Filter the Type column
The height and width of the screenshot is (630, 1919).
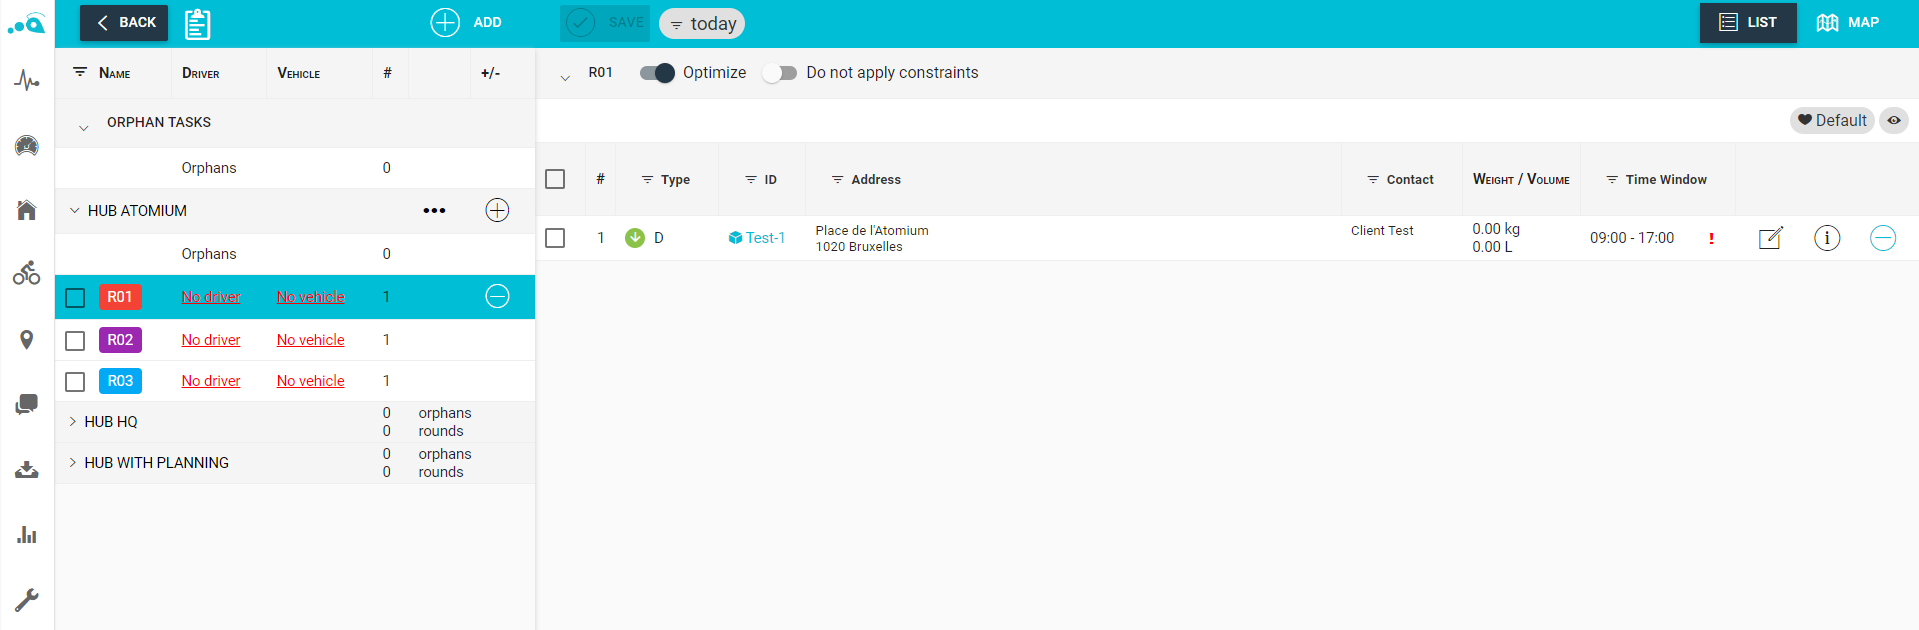[x=647, y=180]
